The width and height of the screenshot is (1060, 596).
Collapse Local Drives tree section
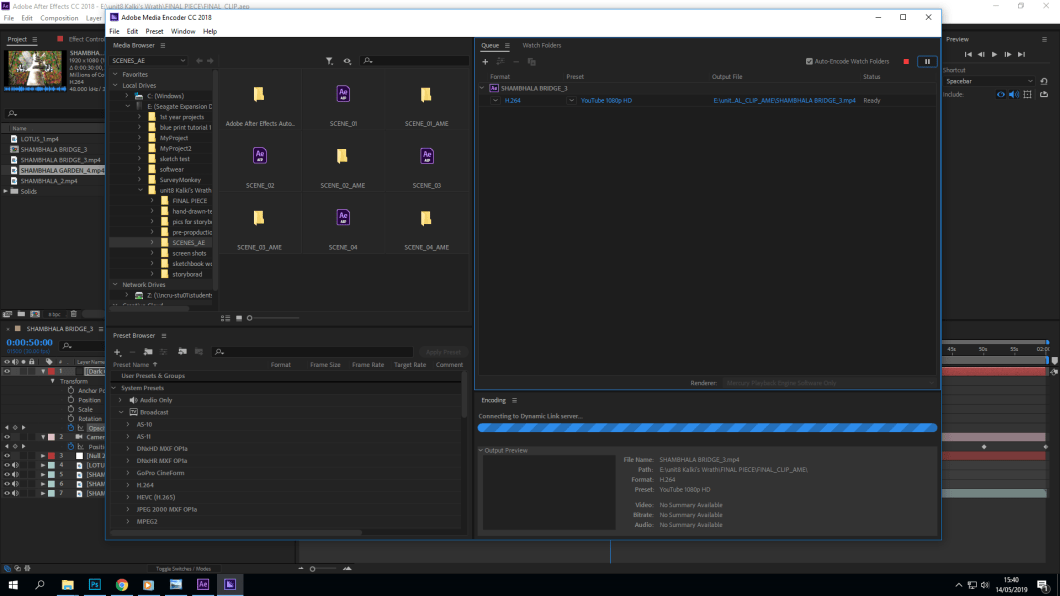click(116, 86)
